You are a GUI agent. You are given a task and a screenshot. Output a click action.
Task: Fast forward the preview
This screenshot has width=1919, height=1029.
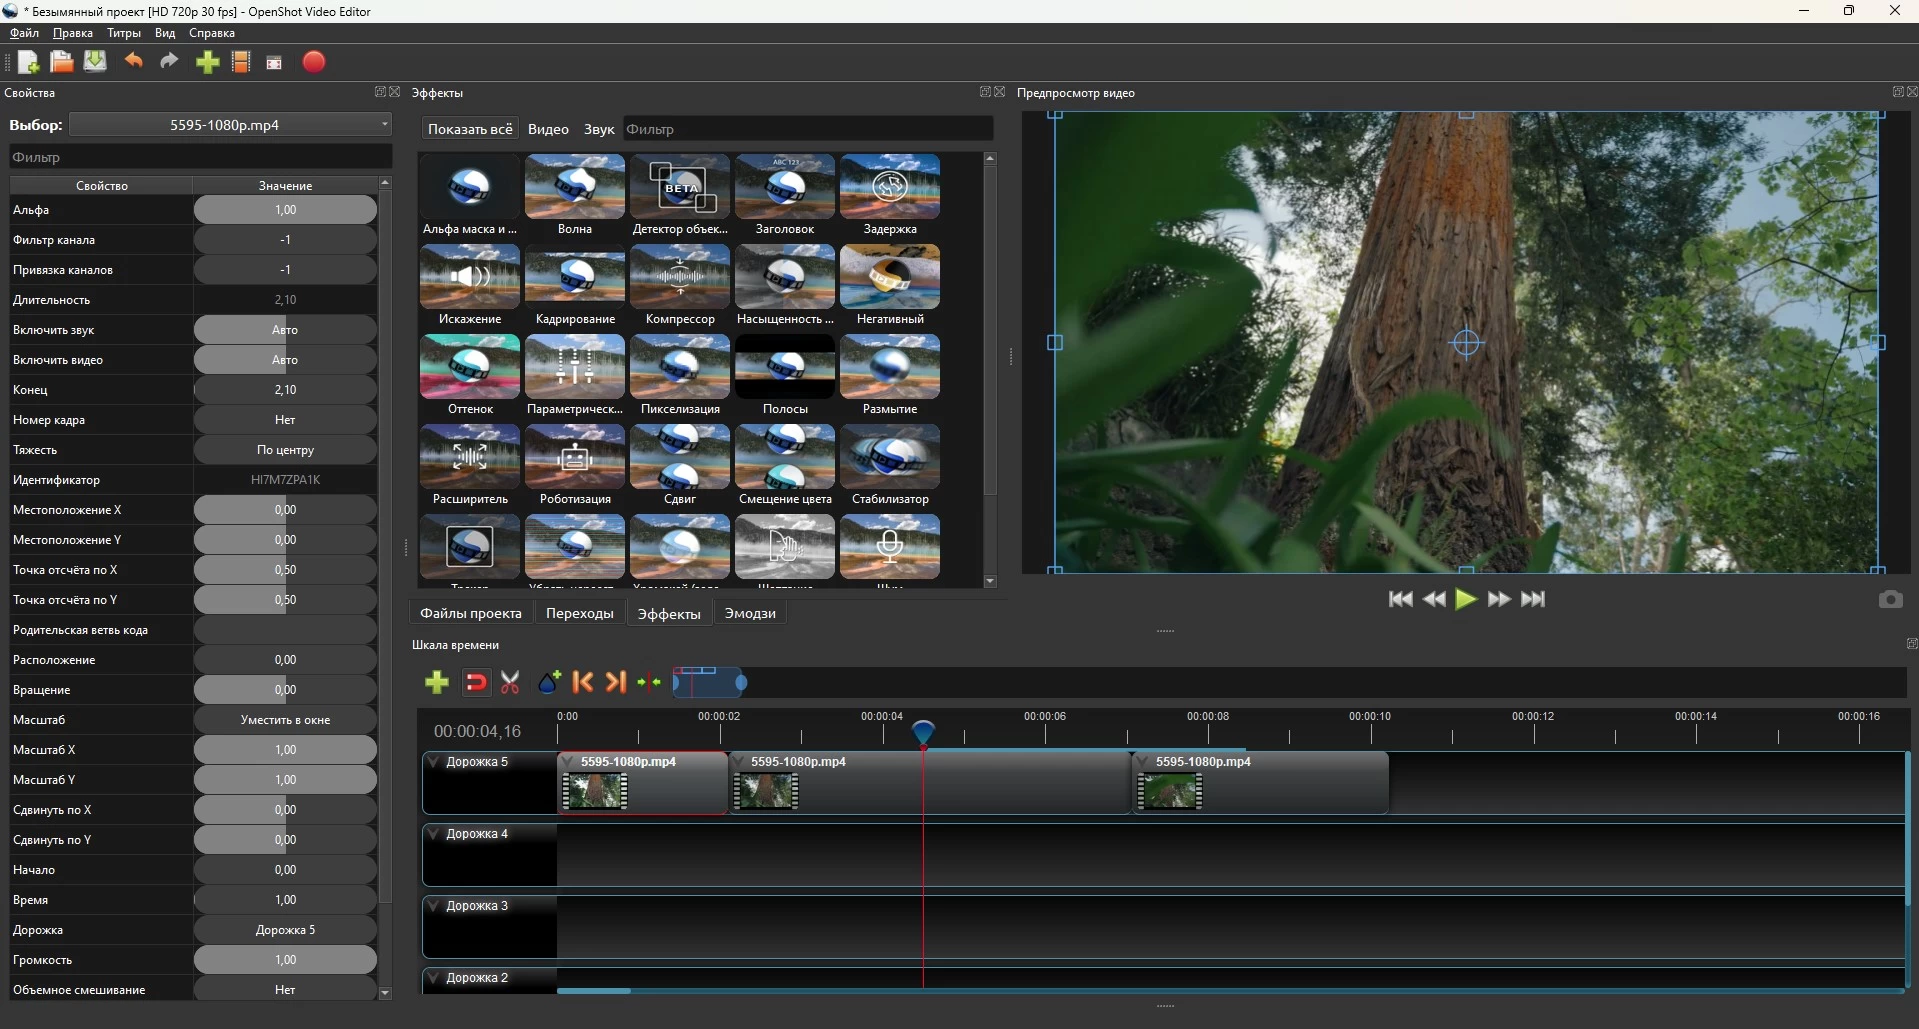click(x=1499, y=599)
